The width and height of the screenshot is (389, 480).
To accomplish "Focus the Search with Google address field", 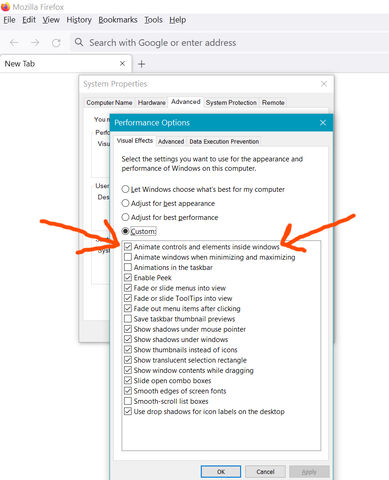I will 230,43.
